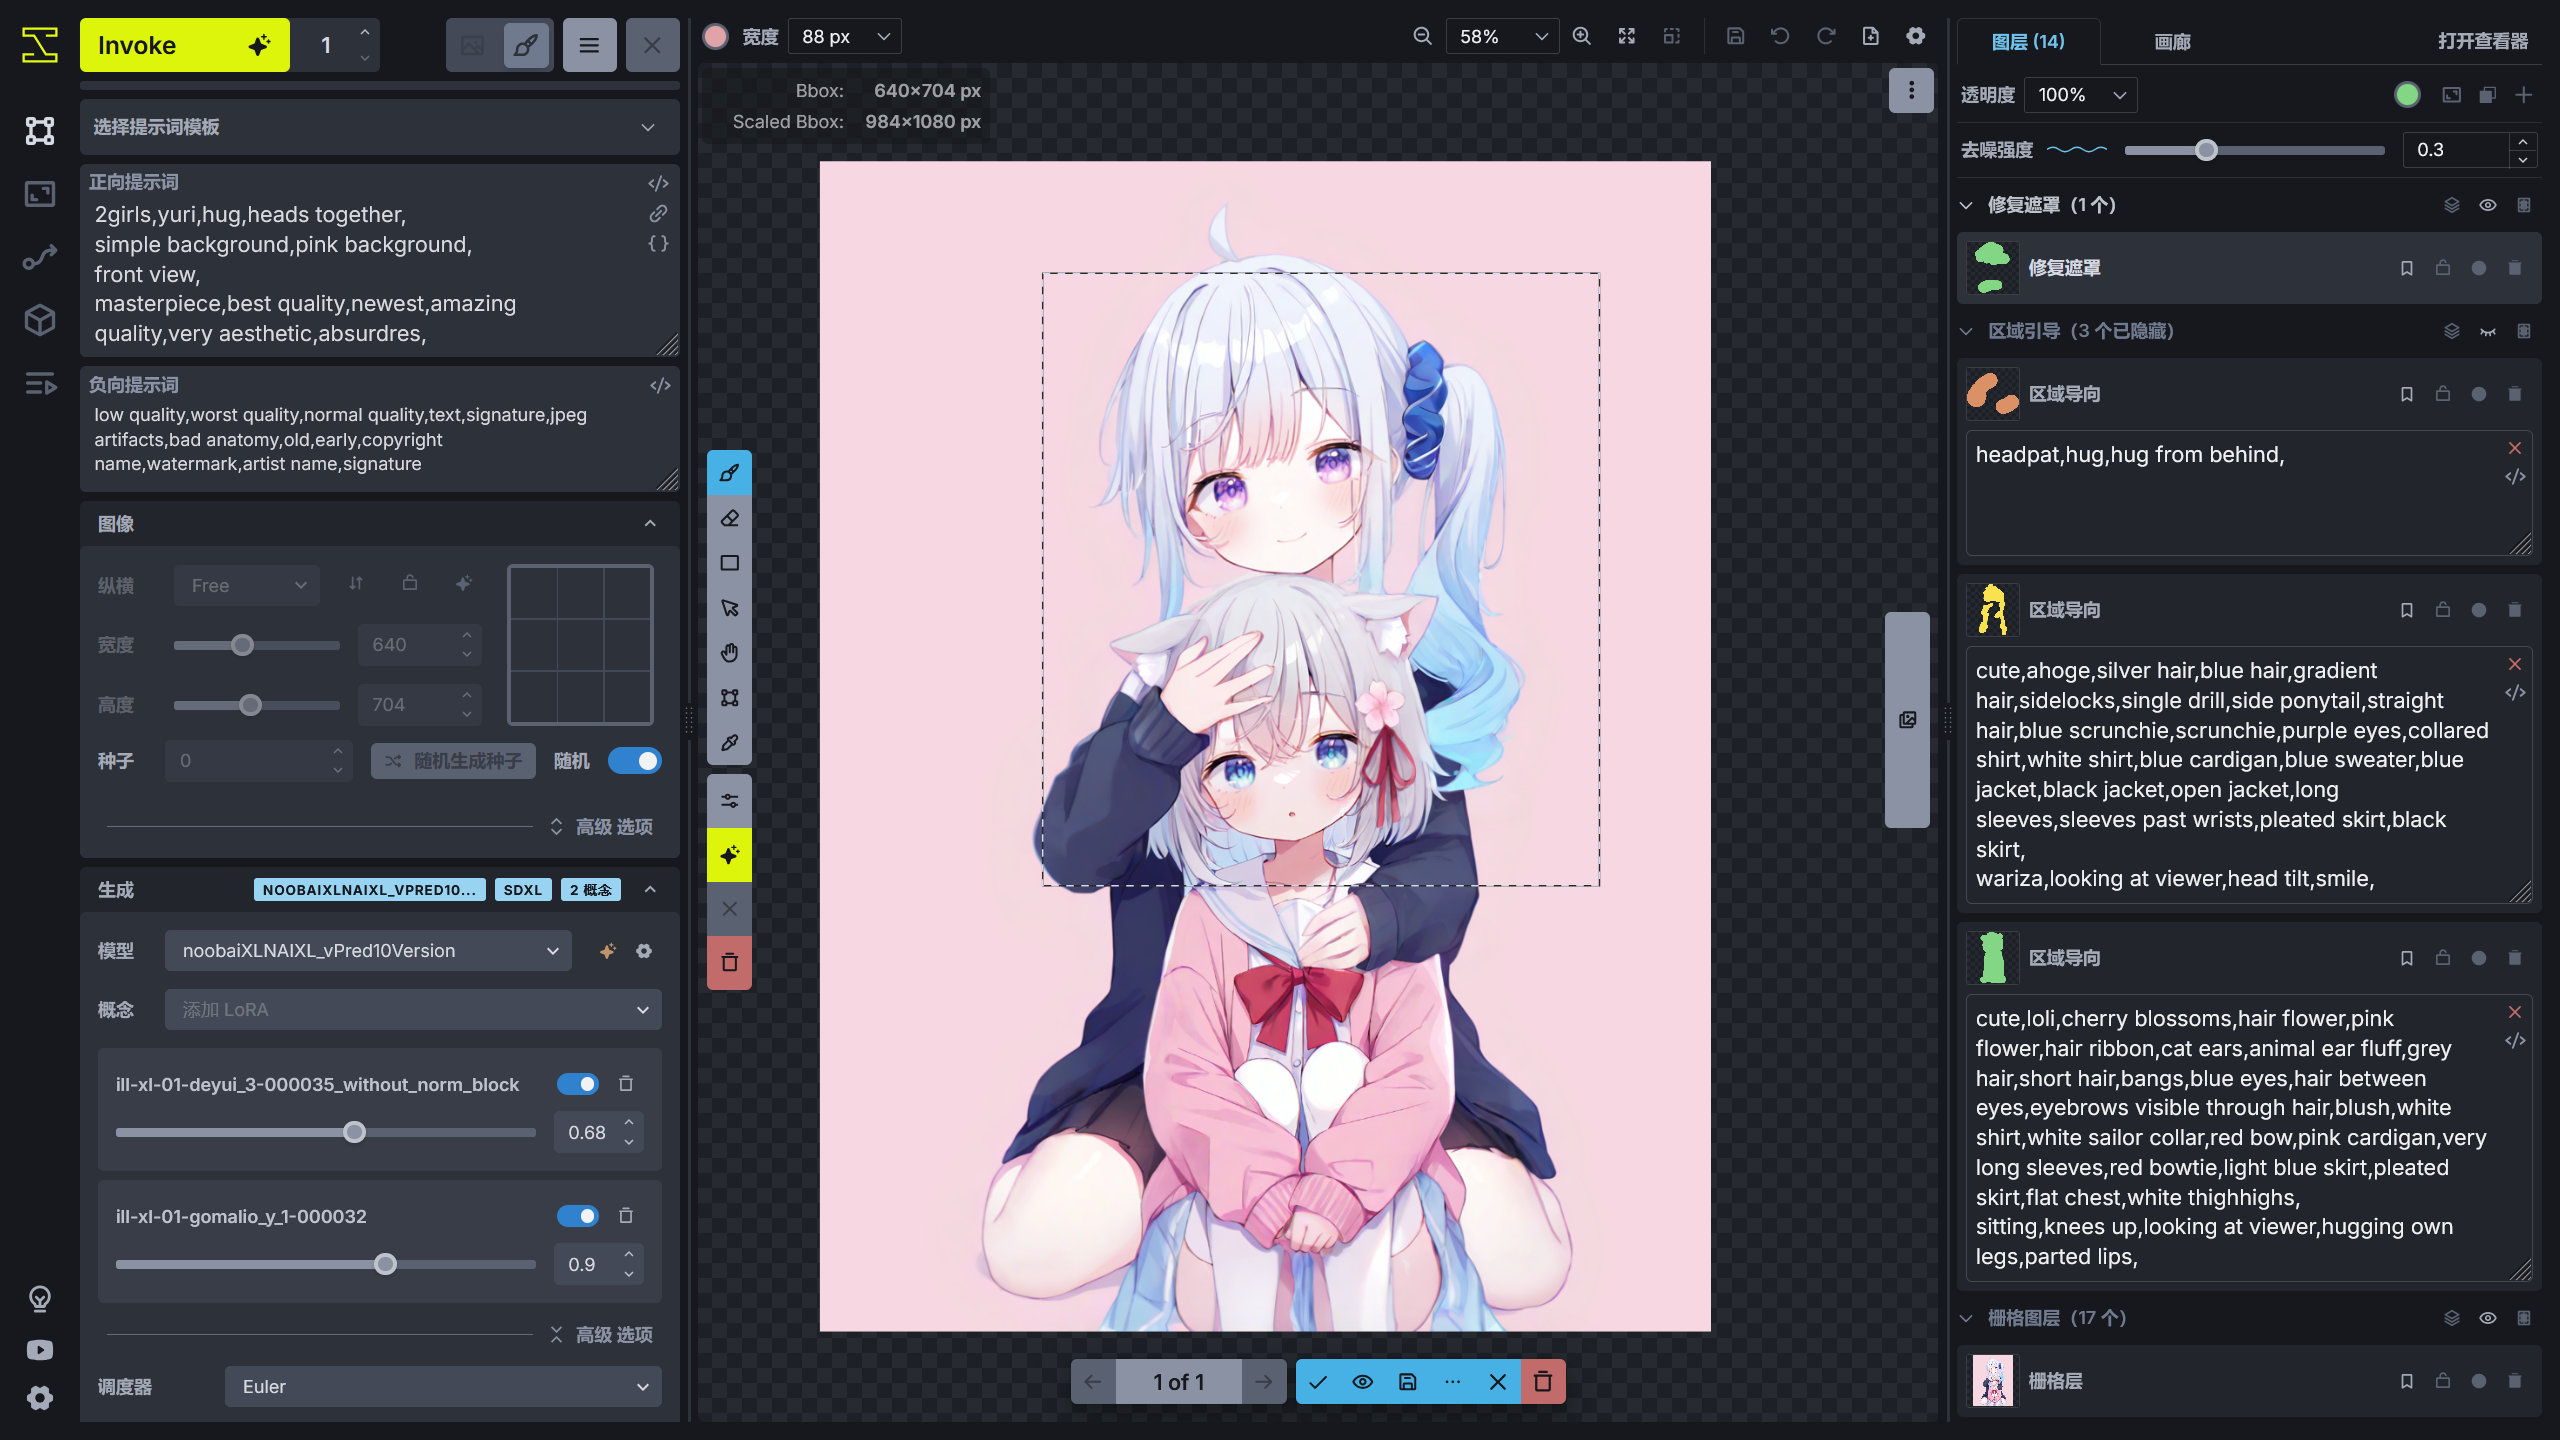Select the Rectangle tool
The width and height of the screenshot is (2560, 1440).
[729, 562]
